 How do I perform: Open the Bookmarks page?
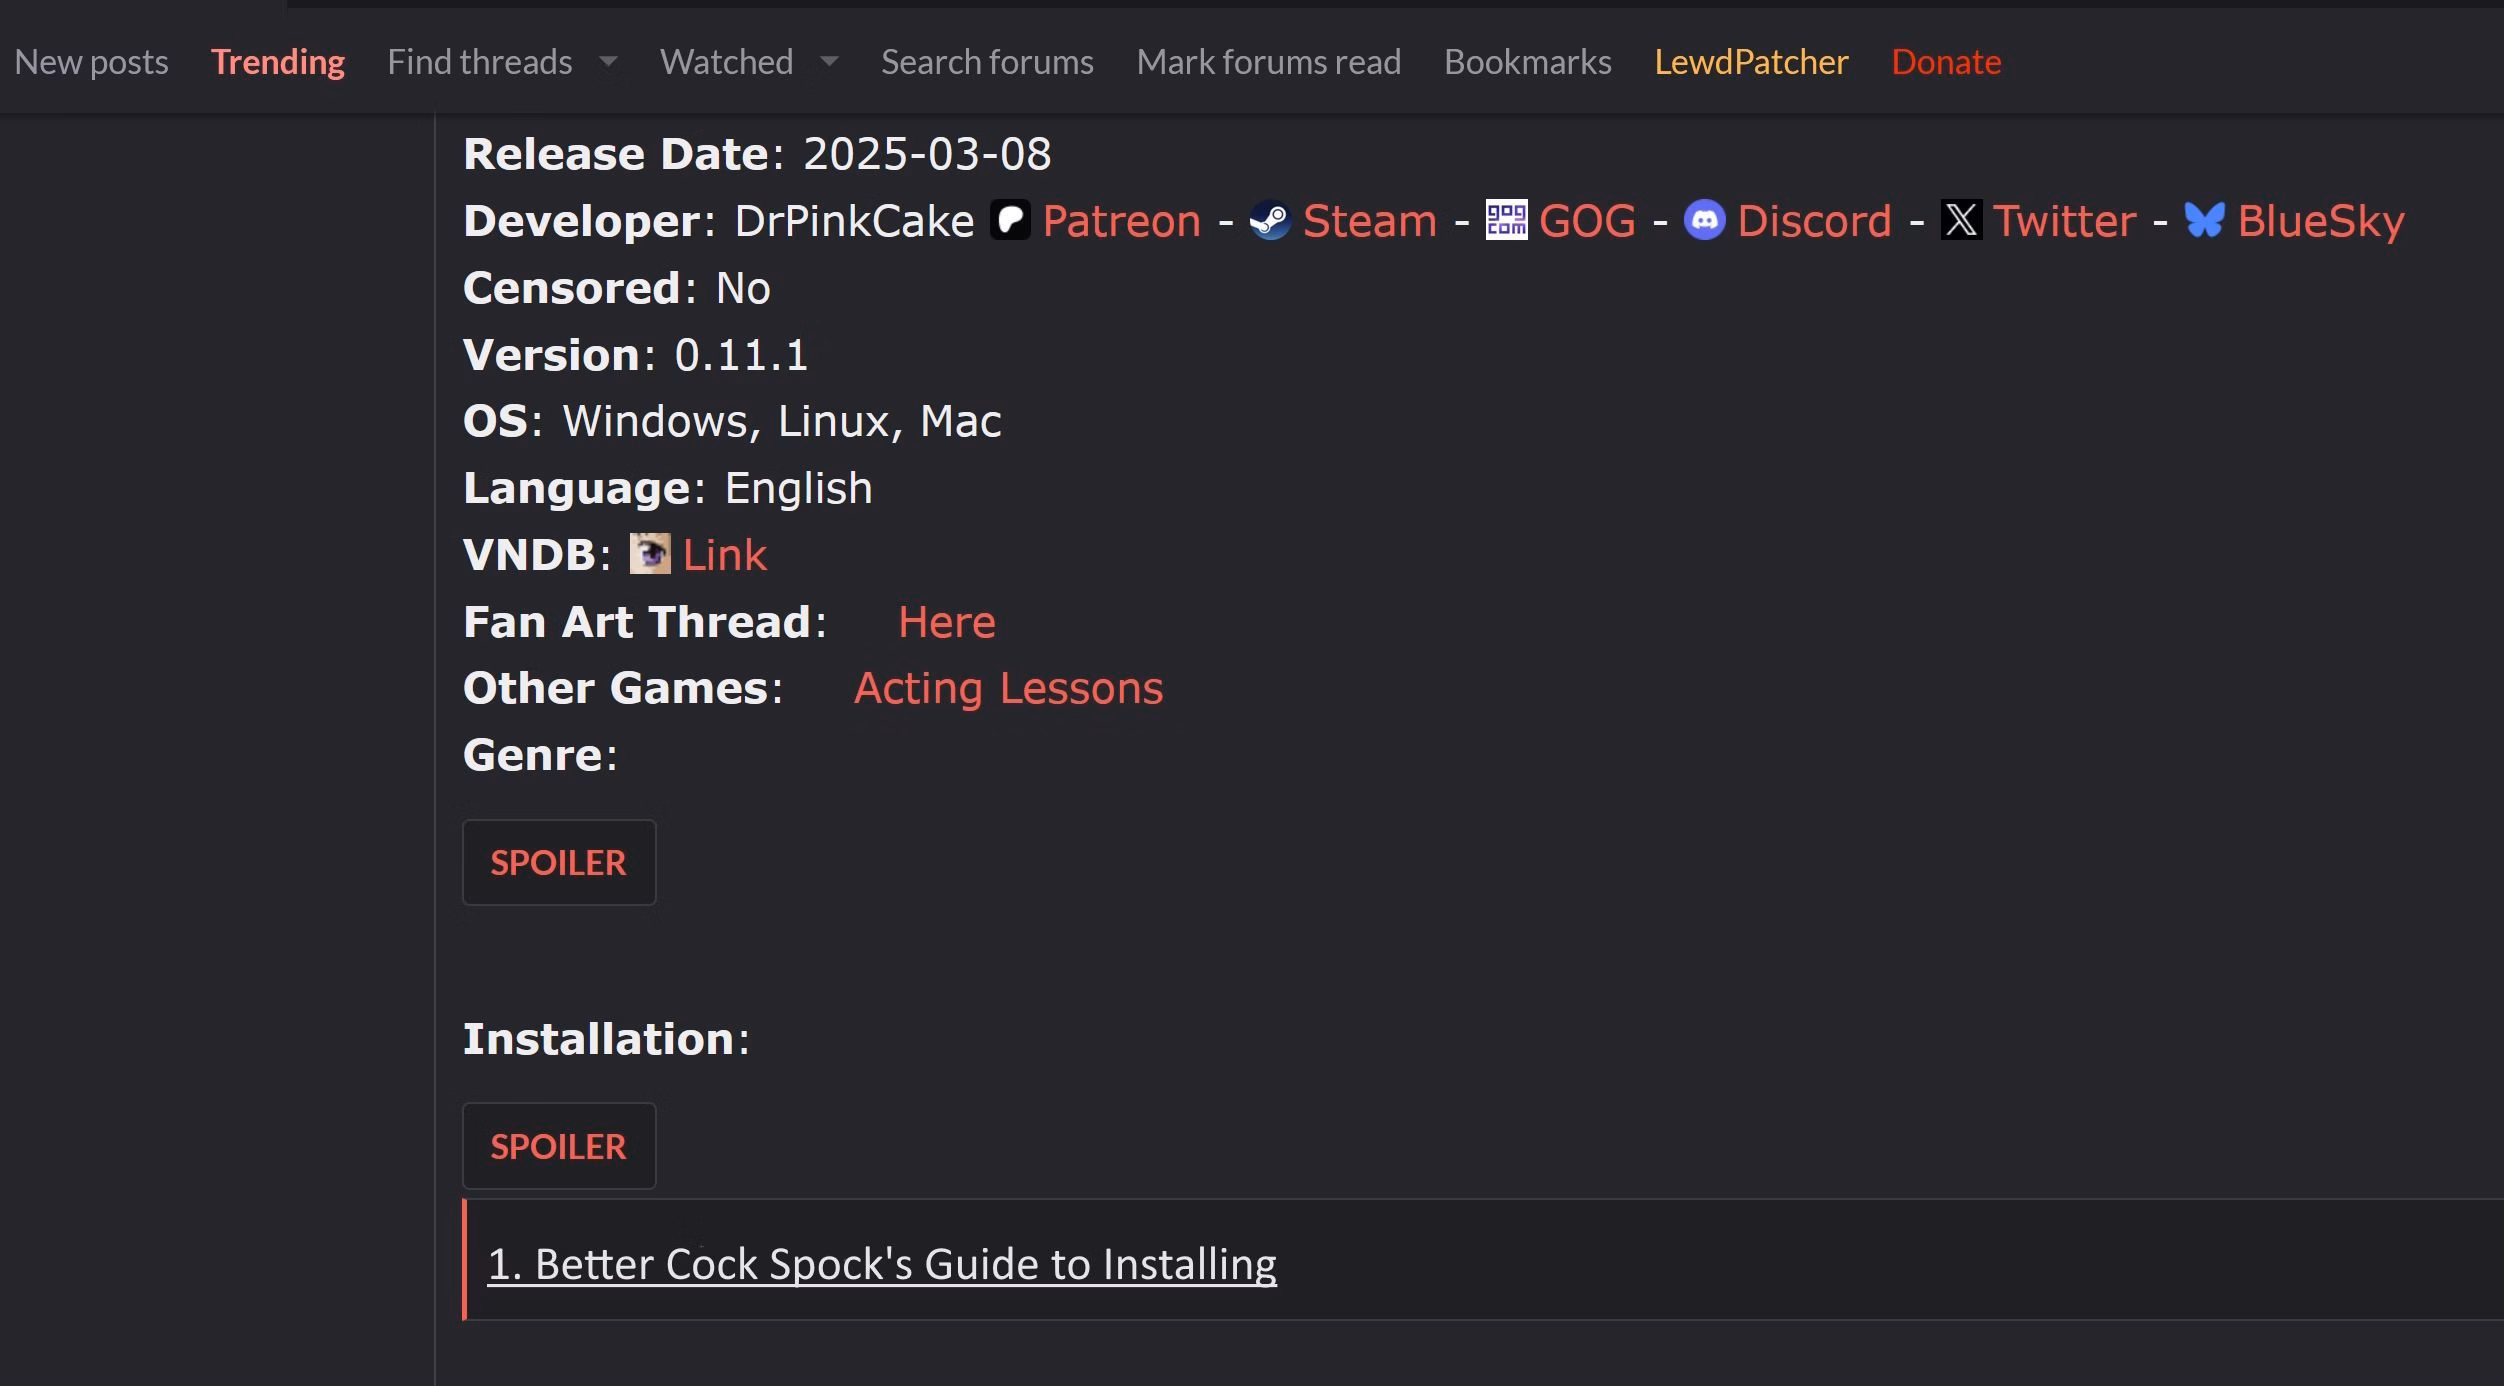click(x=1527, y=62)
